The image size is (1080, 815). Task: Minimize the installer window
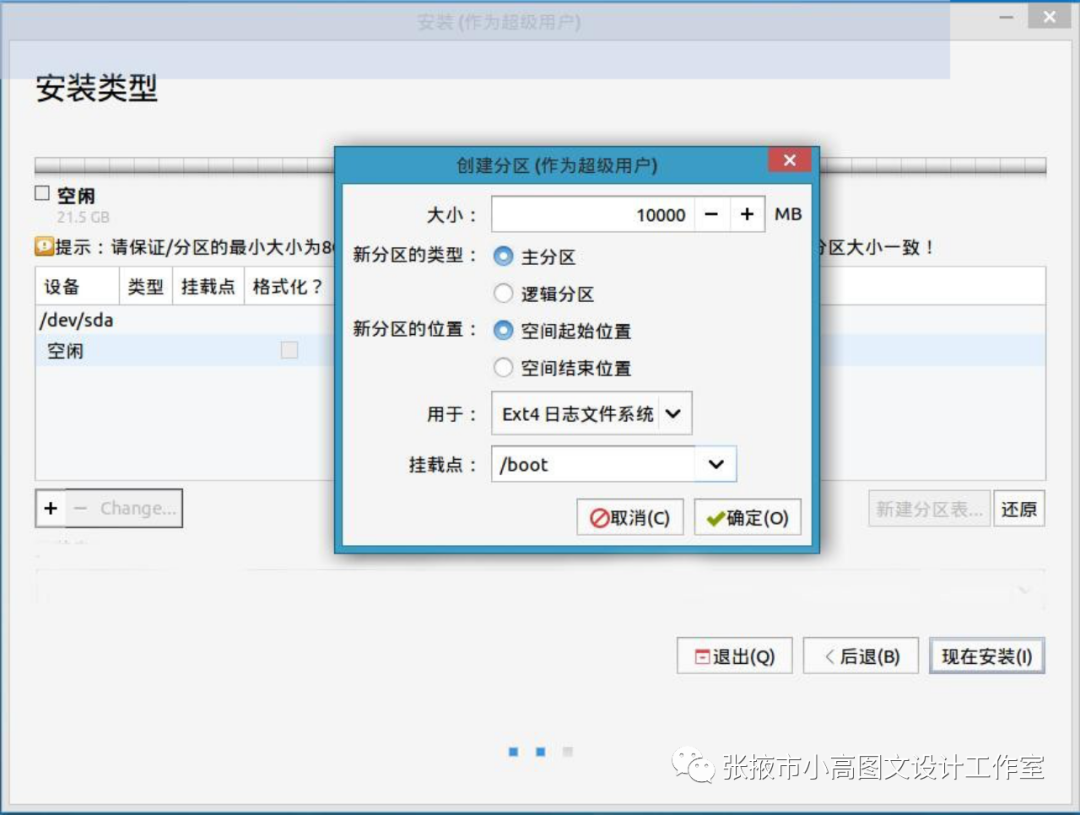1006,17
